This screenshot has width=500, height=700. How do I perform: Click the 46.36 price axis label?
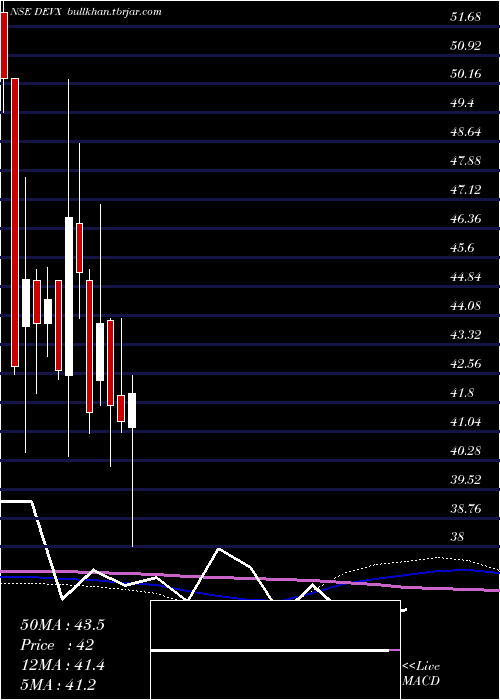click(466, 219)
